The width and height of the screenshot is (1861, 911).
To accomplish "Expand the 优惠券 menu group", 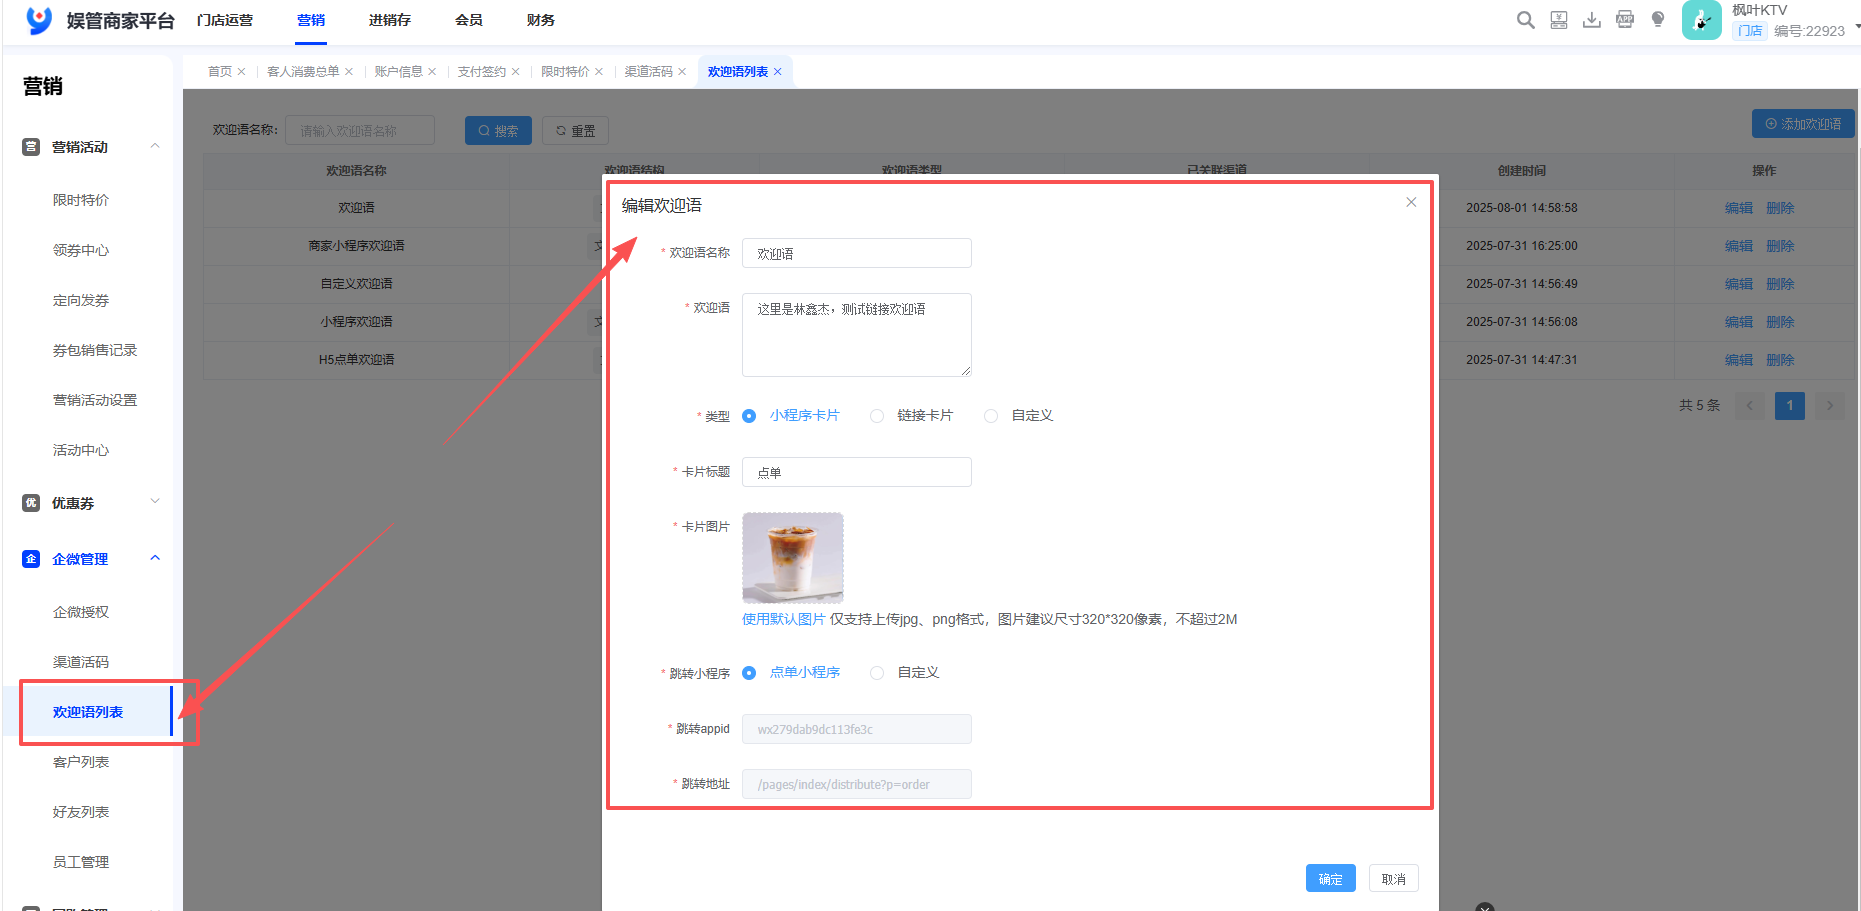I will point(155,502).
